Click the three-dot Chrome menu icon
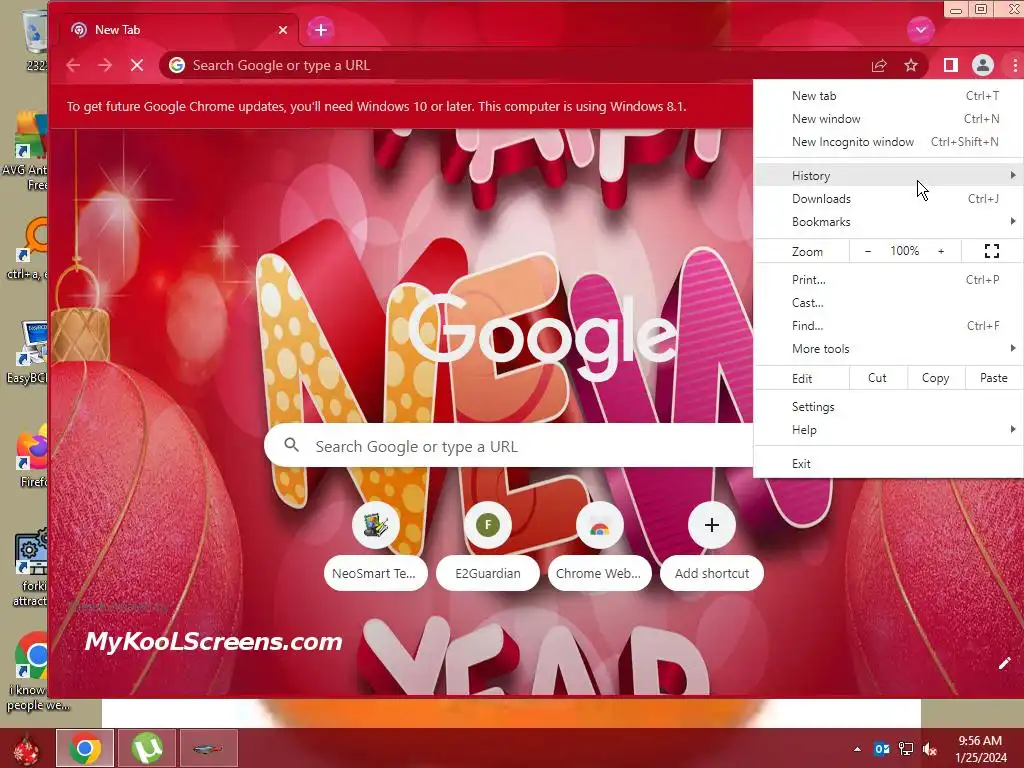1024x768 pixels. pyautogui.click(x=1014, y=65)
